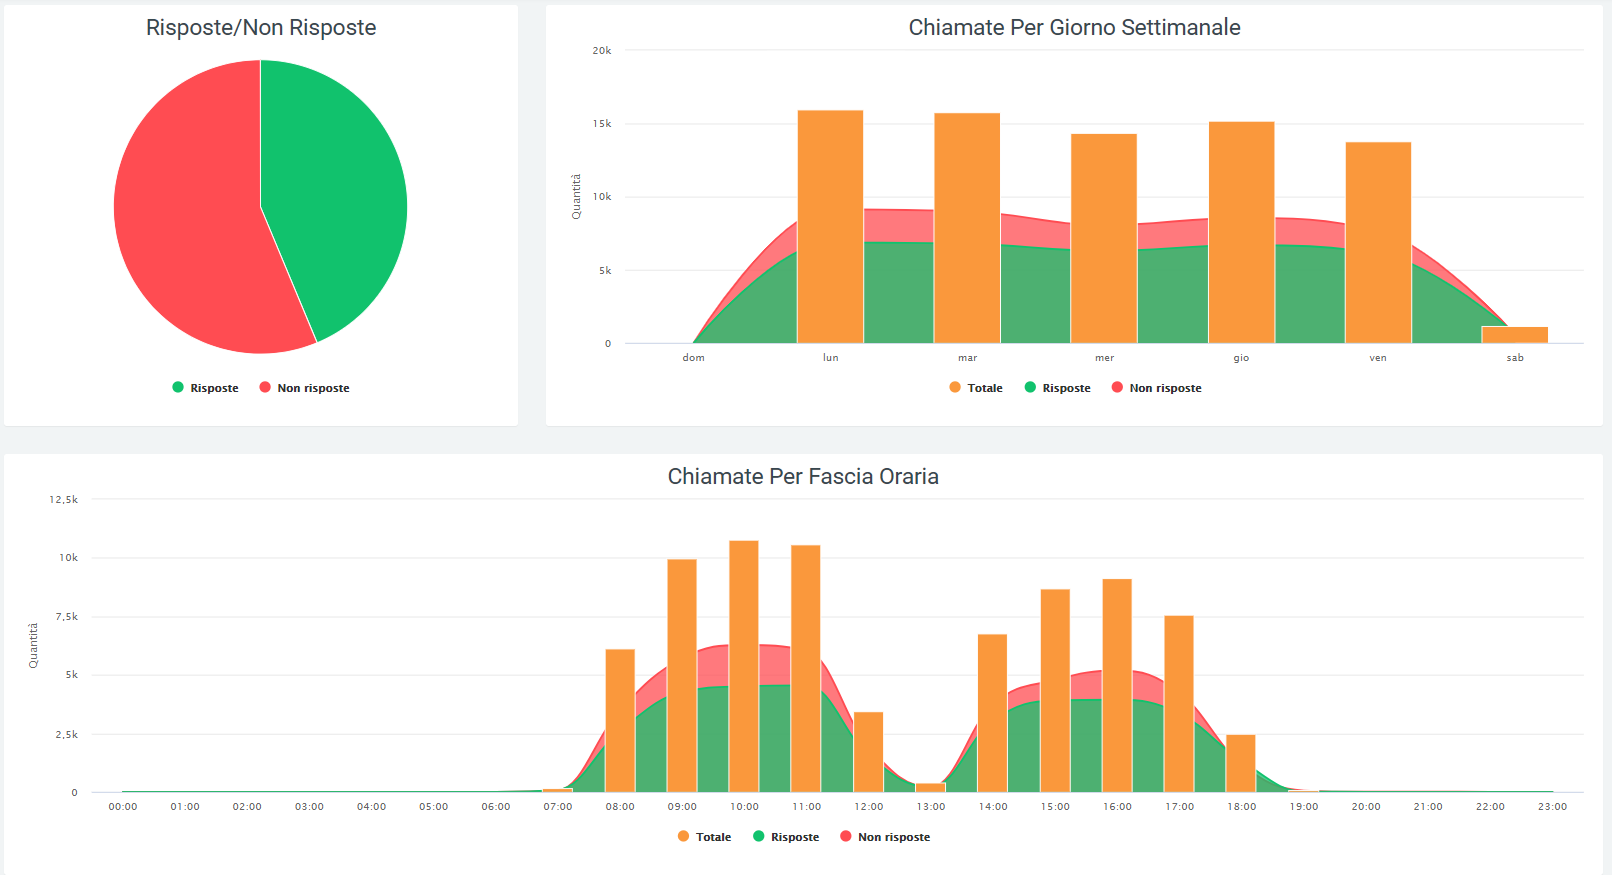This screenshot has height=875, width=1612.
Task: Click the 16:00 orange bar
Action: click(1117, 686)
